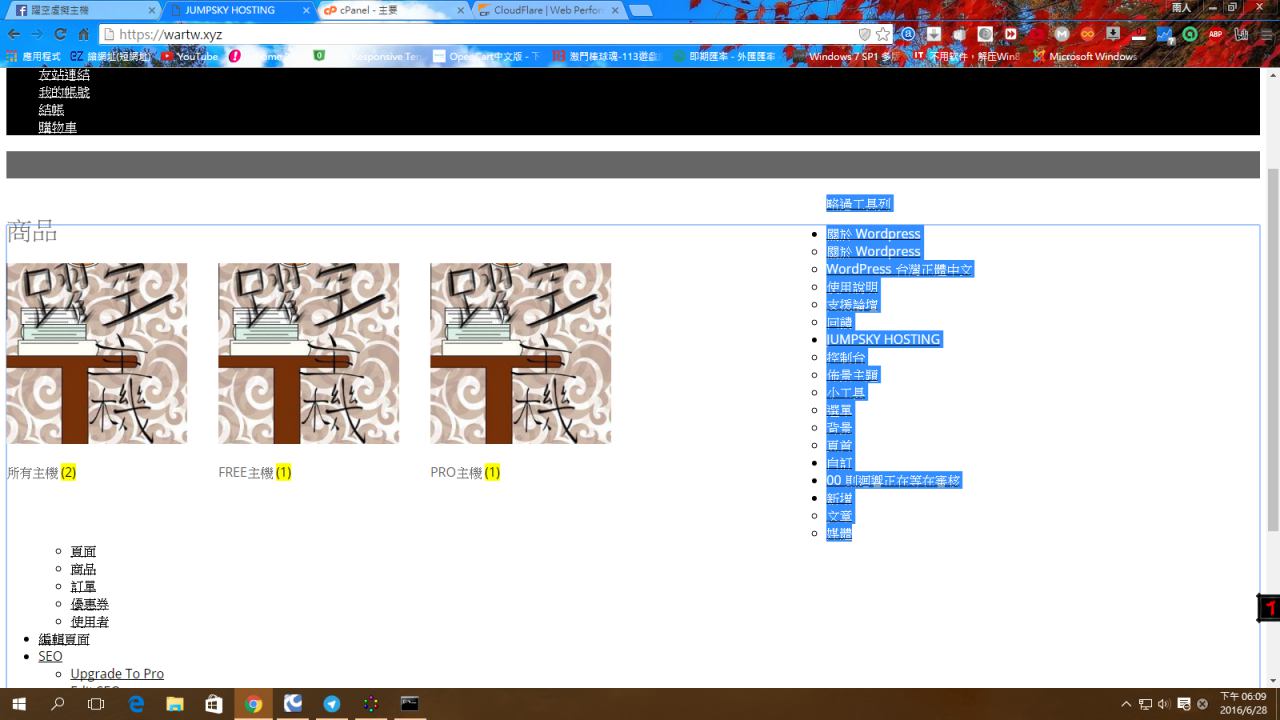Switch to the Facebook 躍空虛擬主機 tab
The height and width of the screenshot is (720, 1280).
(x=82, y=10)
